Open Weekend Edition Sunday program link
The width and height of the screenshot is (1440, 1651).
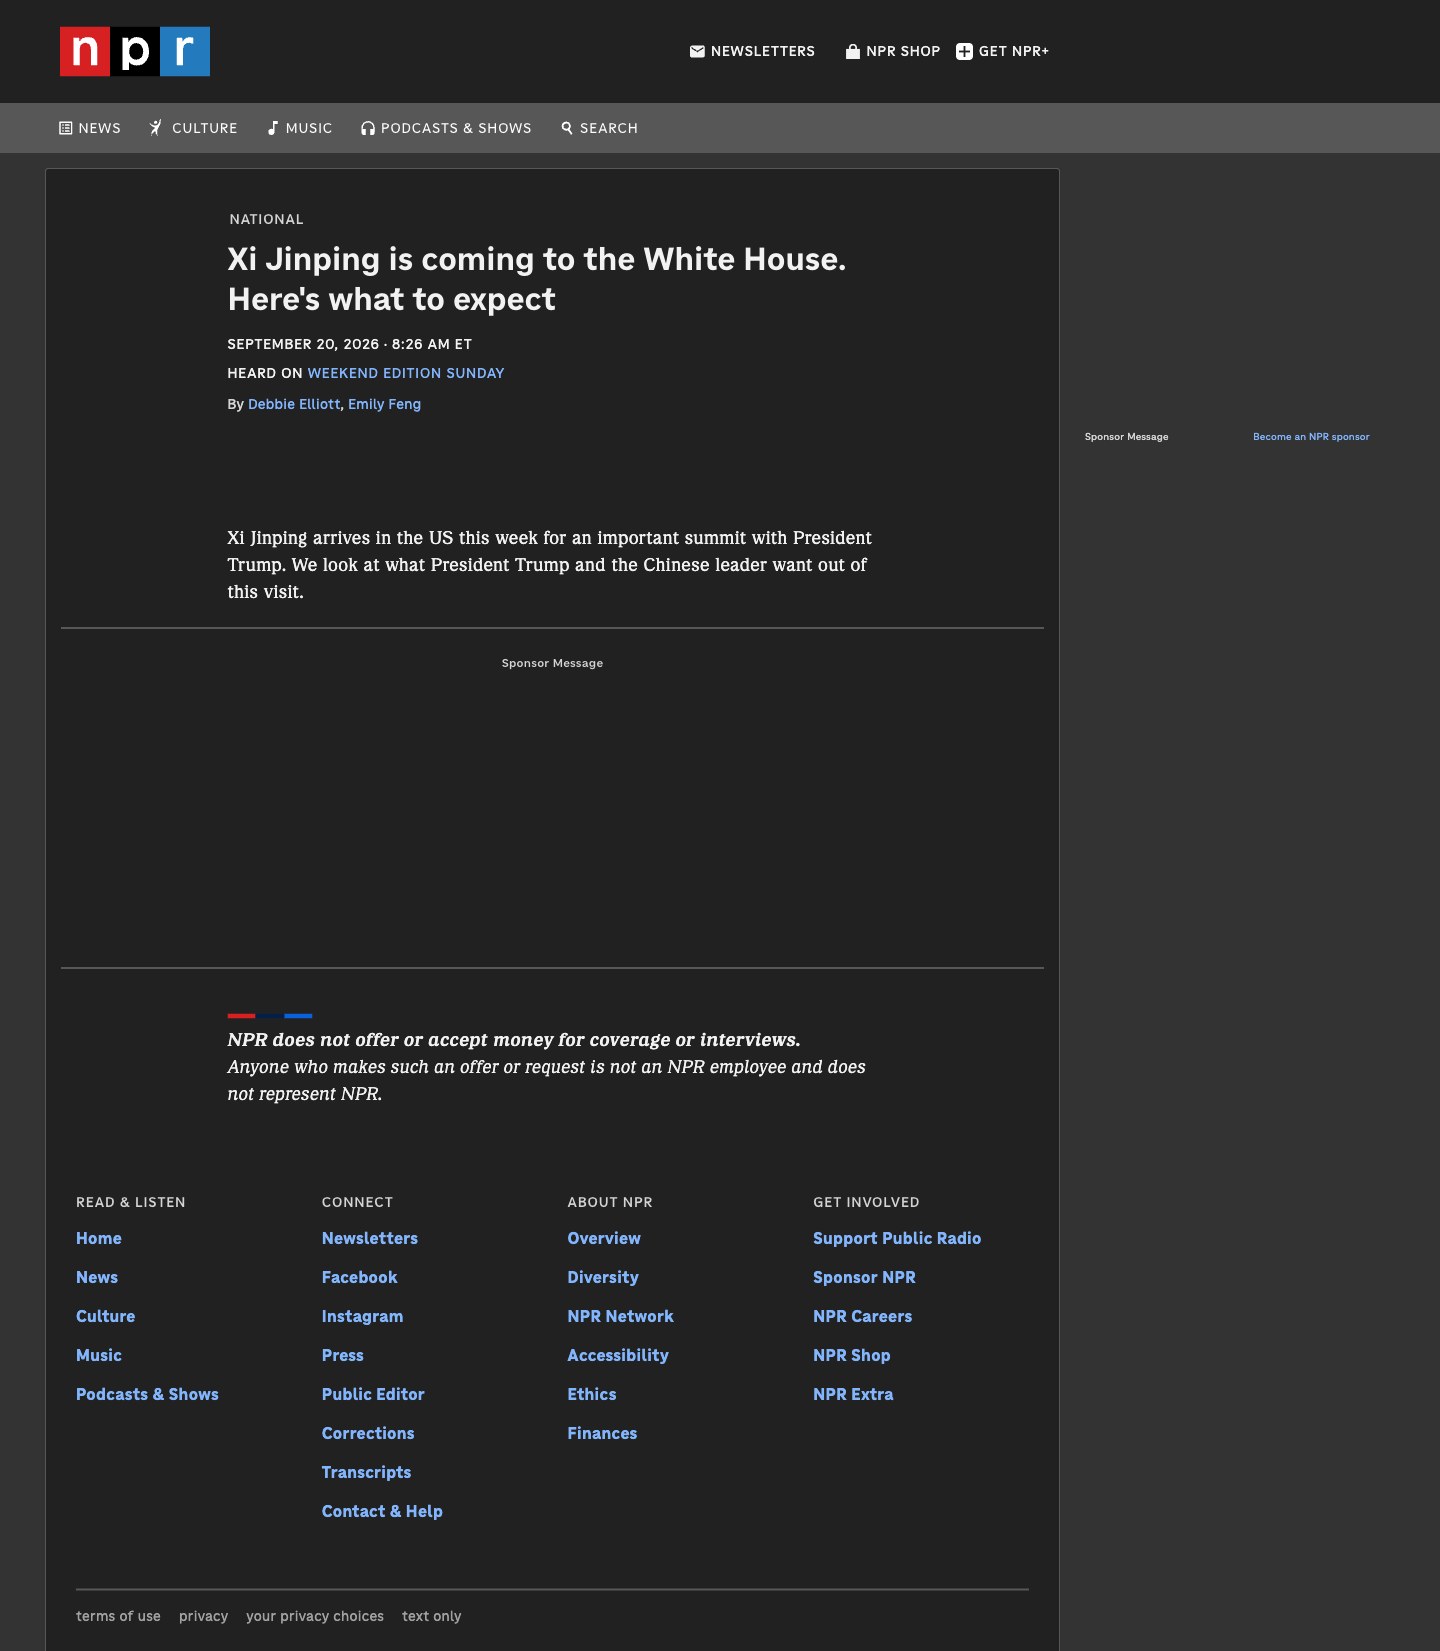click(x=406, y=373)
